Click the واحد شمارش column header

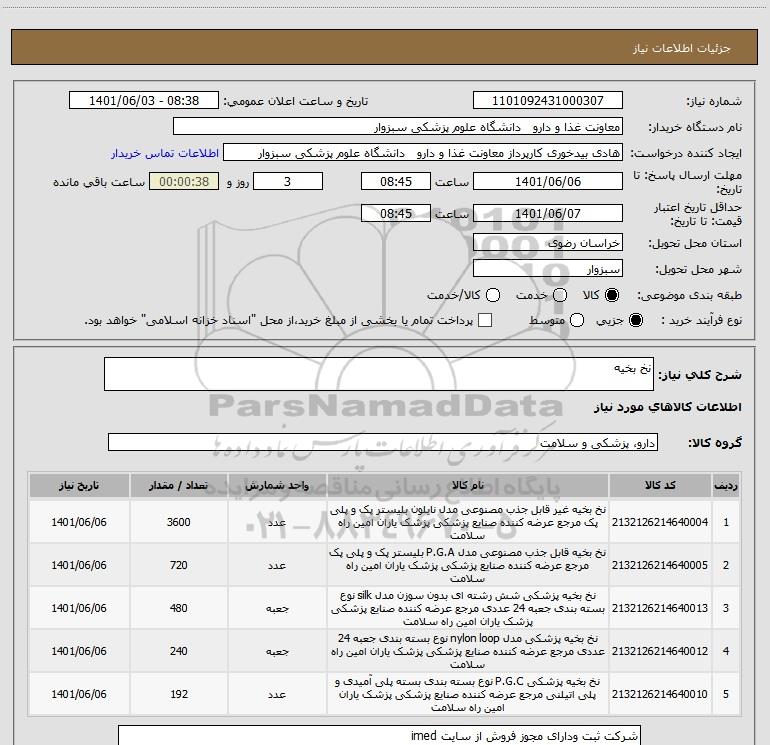[277, 485]
